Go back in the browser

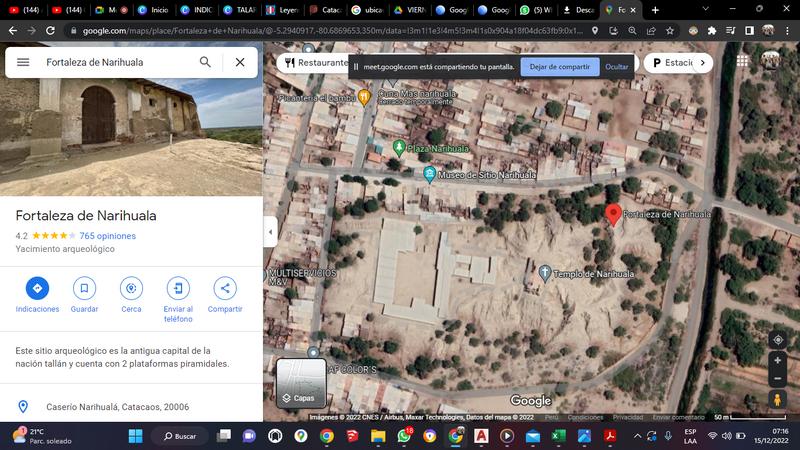tap(13, 31)
